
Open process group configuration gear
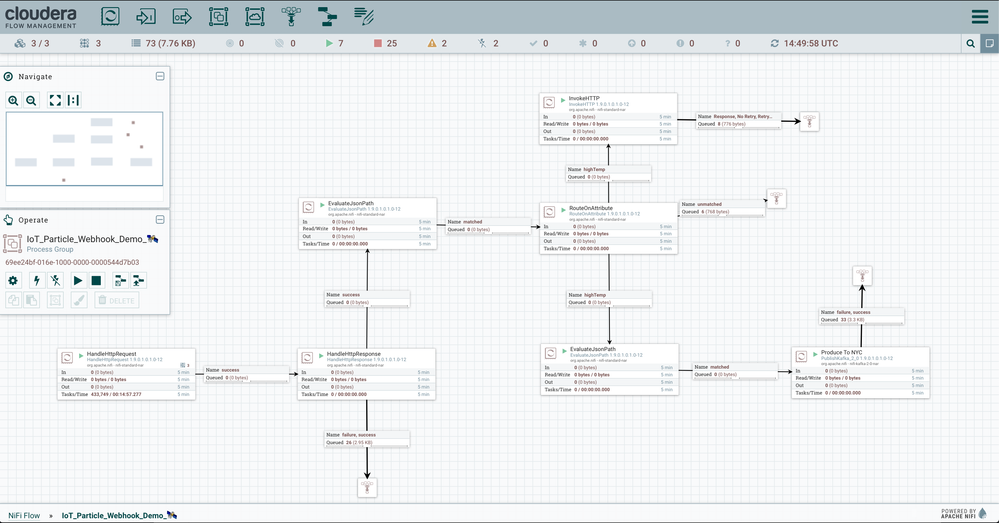coord(13,280)
